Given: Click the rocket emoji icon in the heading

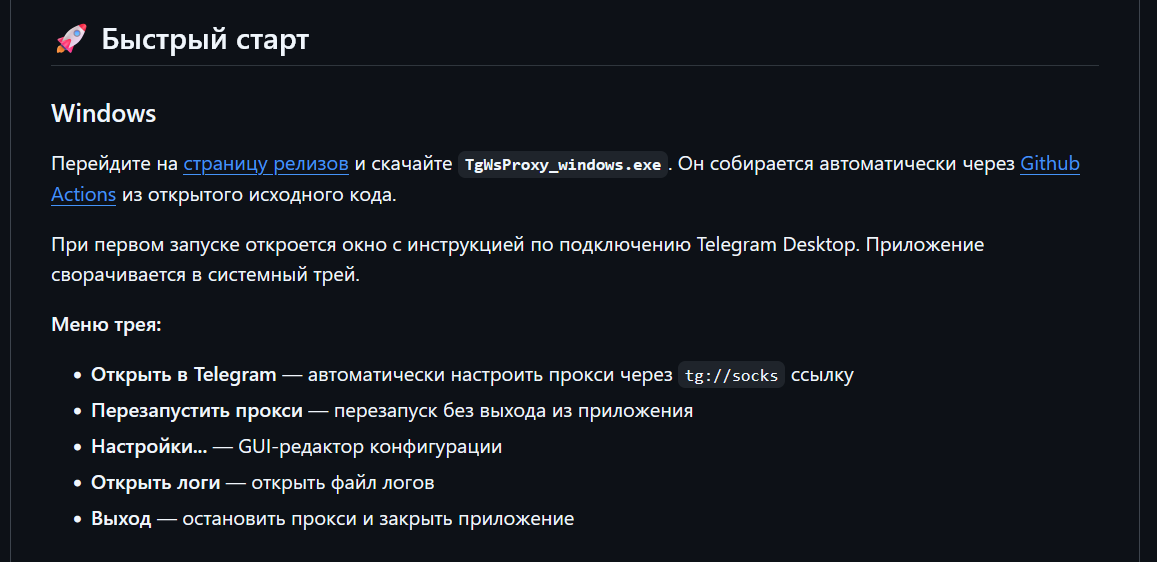Looking at the screenshot, I should pos(70,40).
